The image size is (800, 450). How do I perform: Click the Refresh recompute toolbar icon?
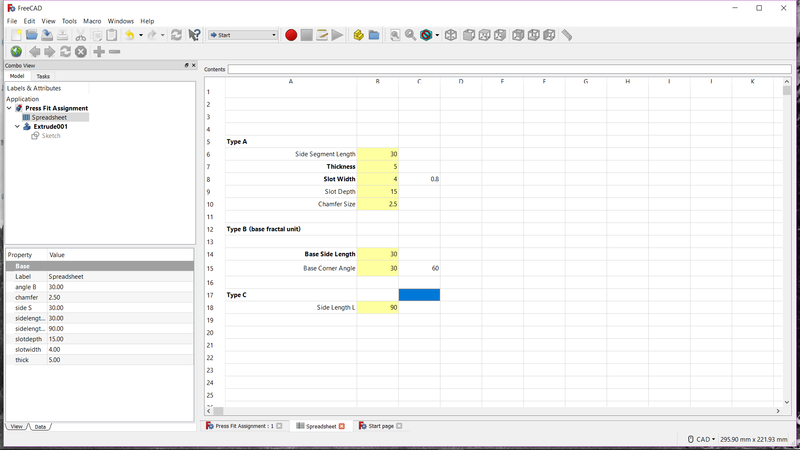point(176,35)
